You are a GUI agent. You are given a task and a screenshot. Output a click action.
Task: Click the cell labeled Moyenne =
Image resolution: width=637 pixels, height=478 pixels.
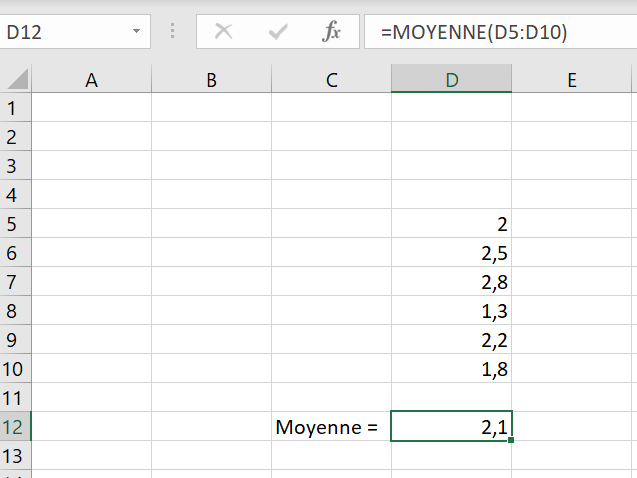point(331,427)
